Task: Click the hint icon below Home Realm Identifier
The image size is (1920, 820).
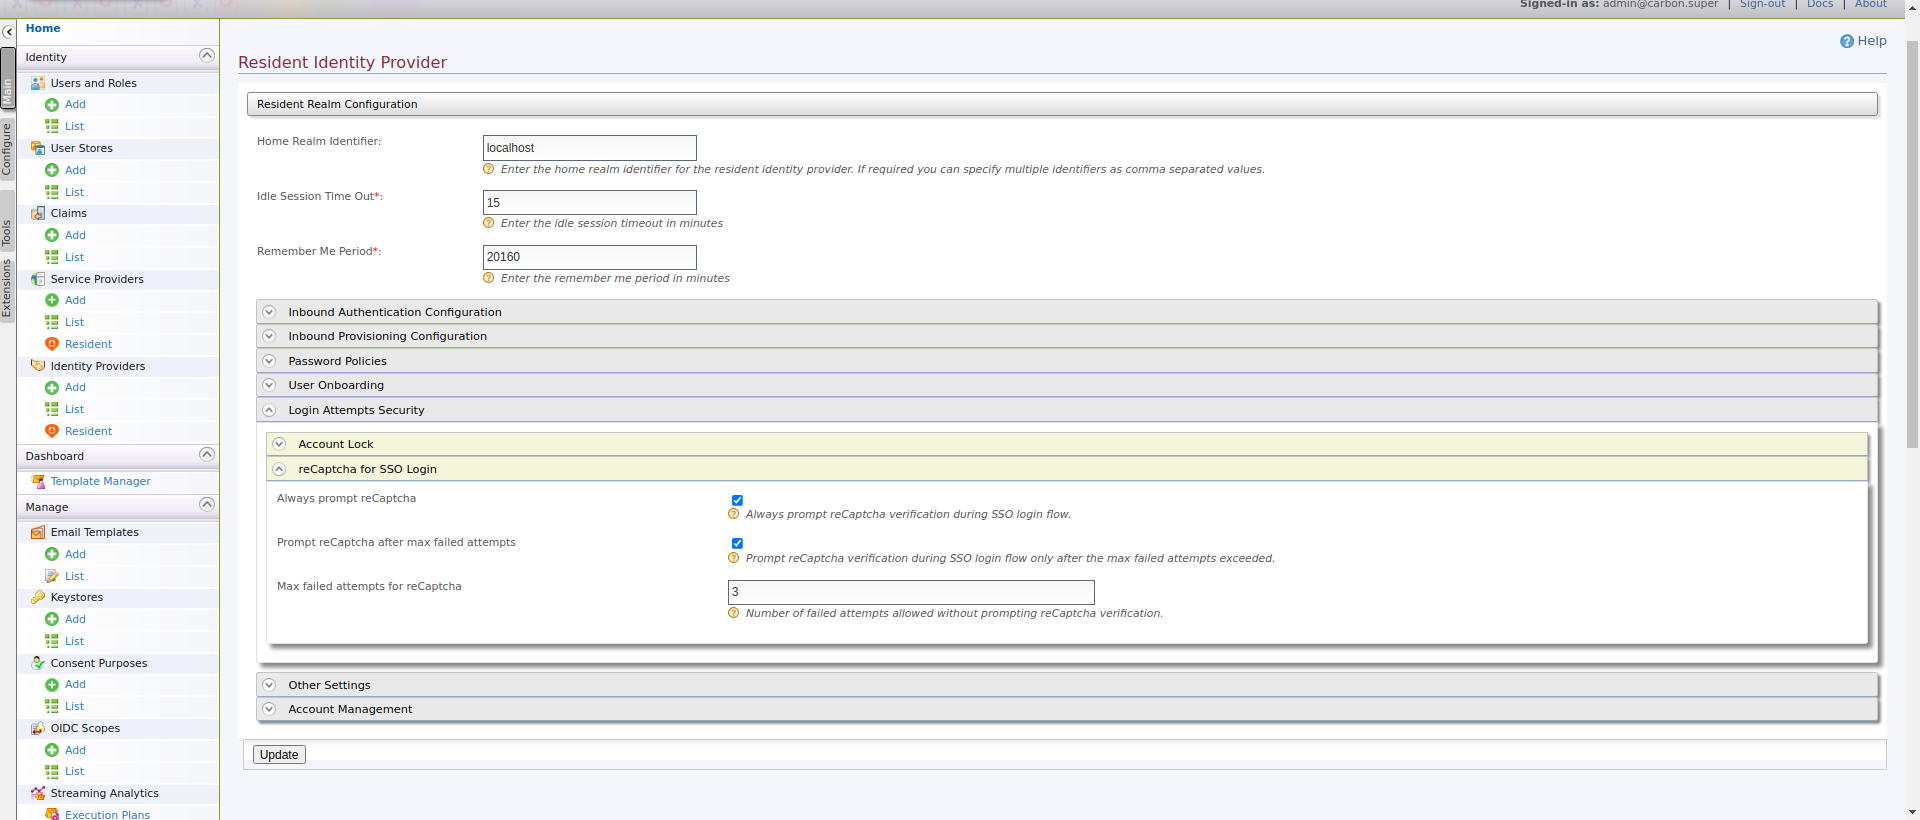Action: [x=489, y=169]
